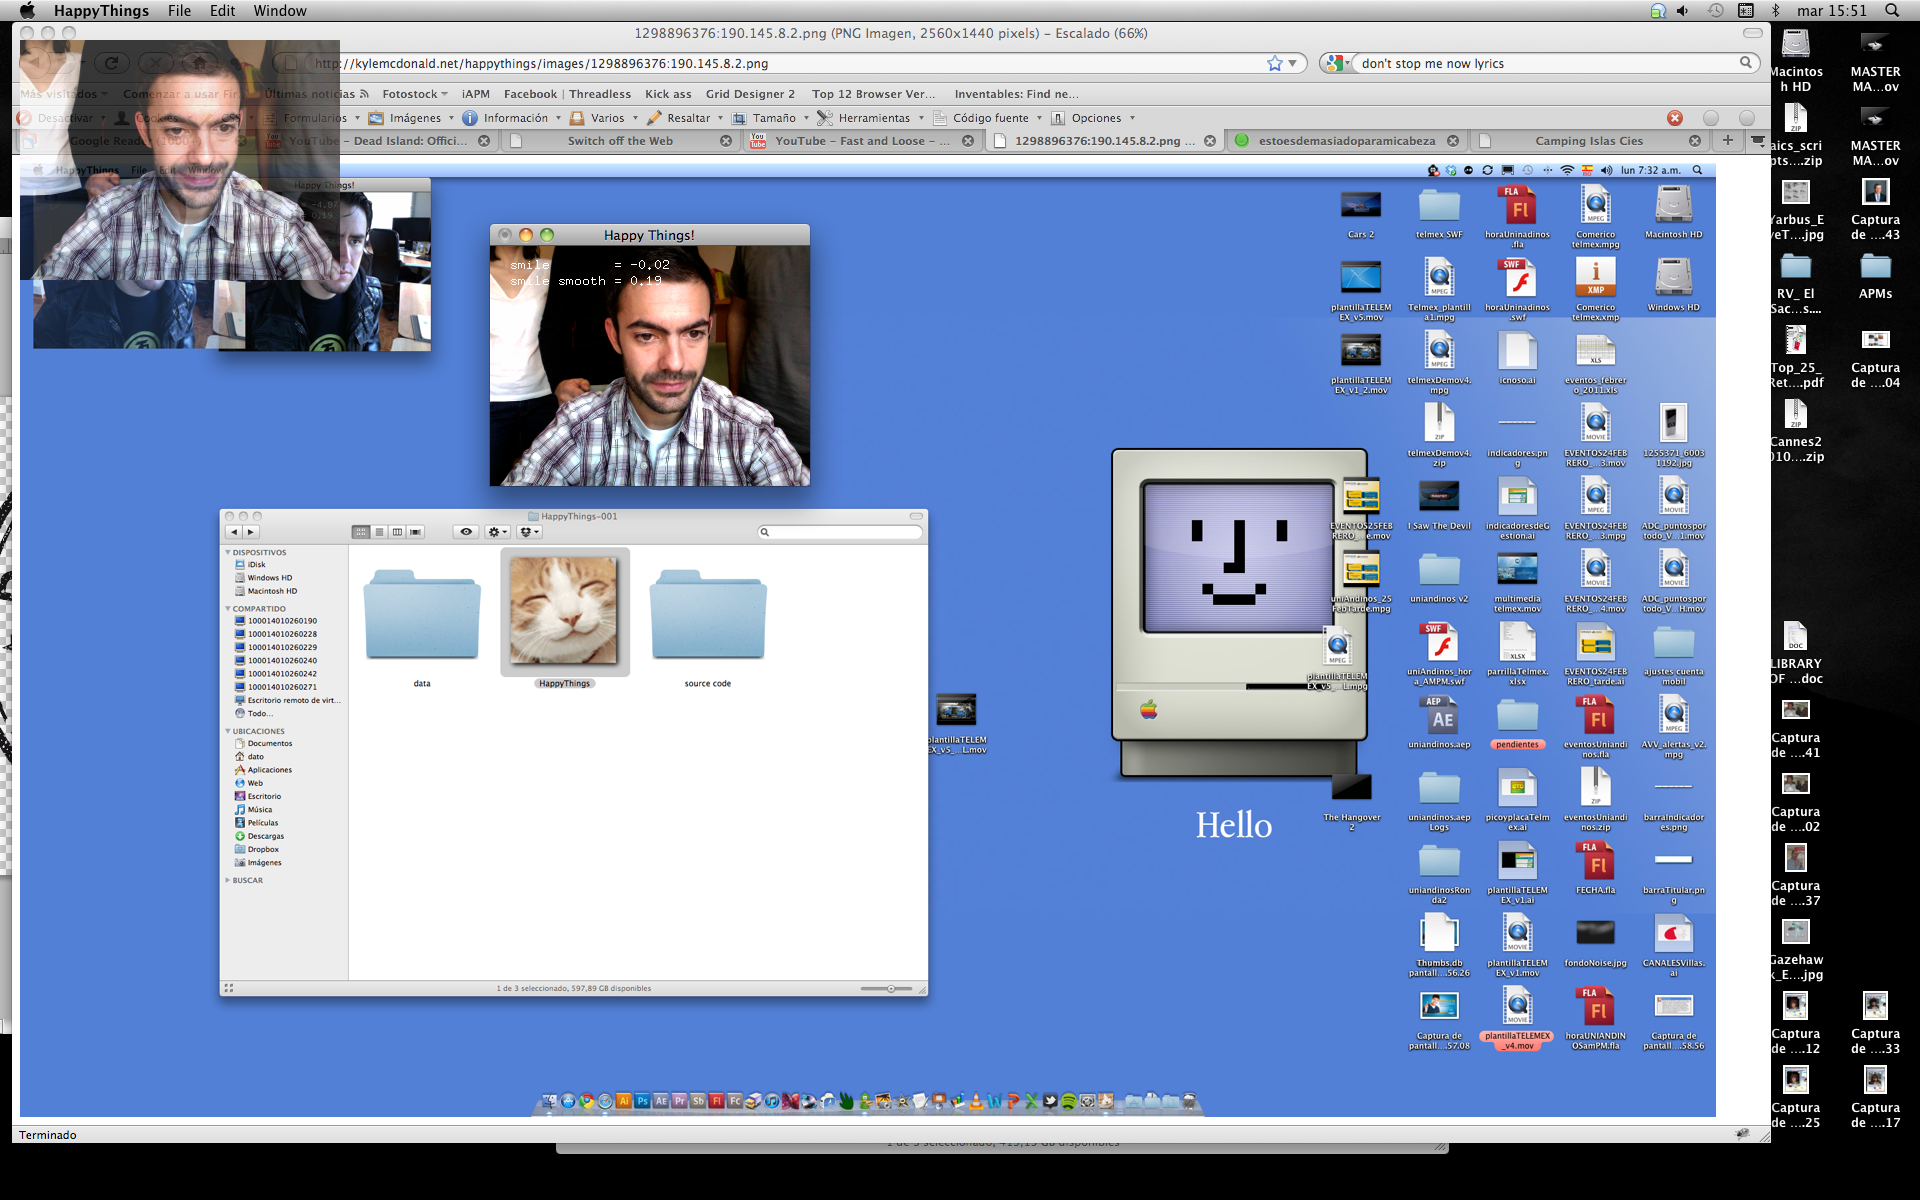This screenshot has height=1200, width=1920.
Task: Close the 'Switch off the Web' tab
Action: (x=726, y=141)
